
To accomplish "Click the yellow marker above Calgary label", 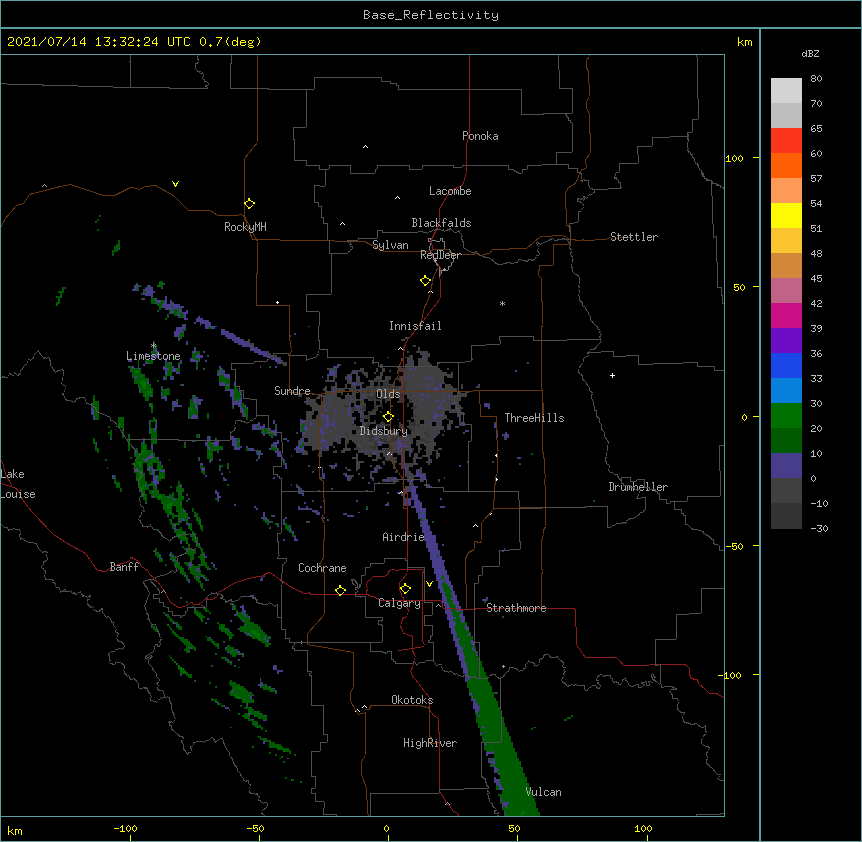I will (x=405, y=589).
